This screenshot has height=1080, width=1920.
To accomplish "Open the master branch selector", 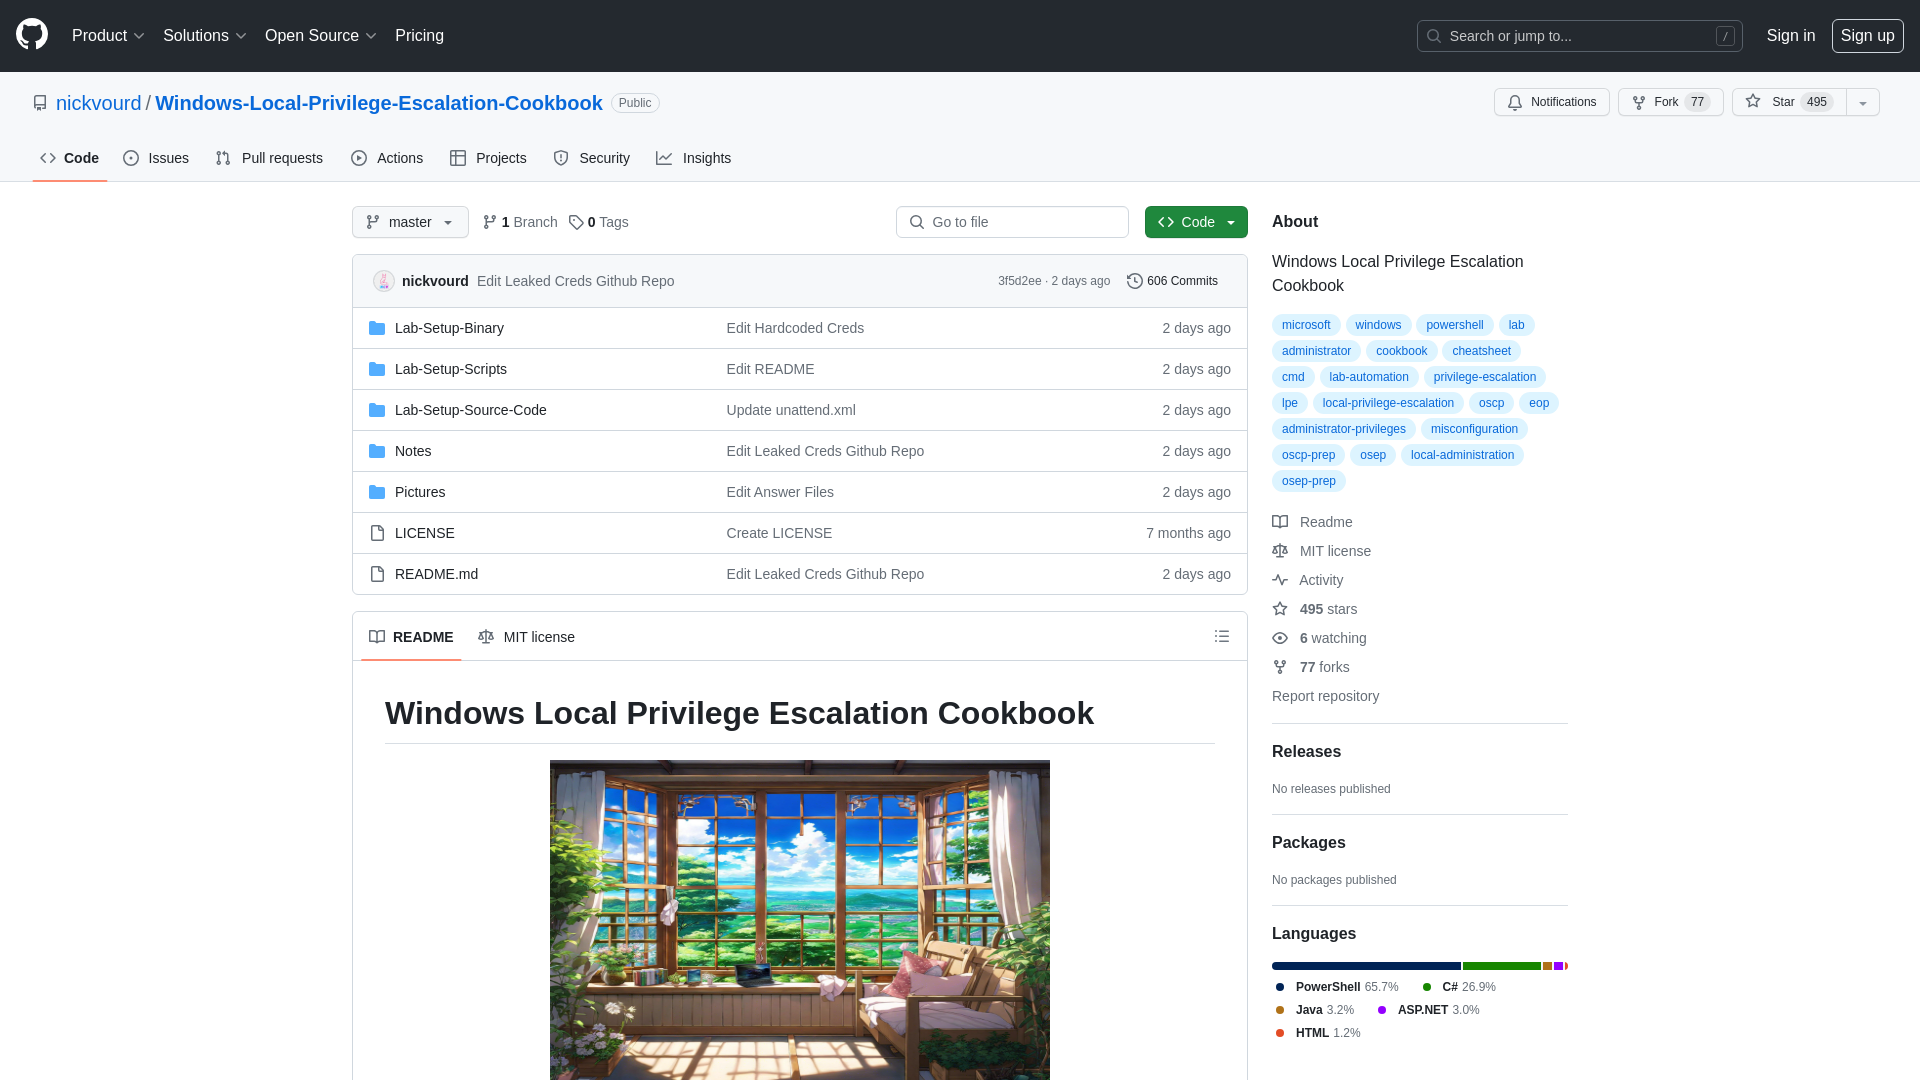I will [410, 222].
